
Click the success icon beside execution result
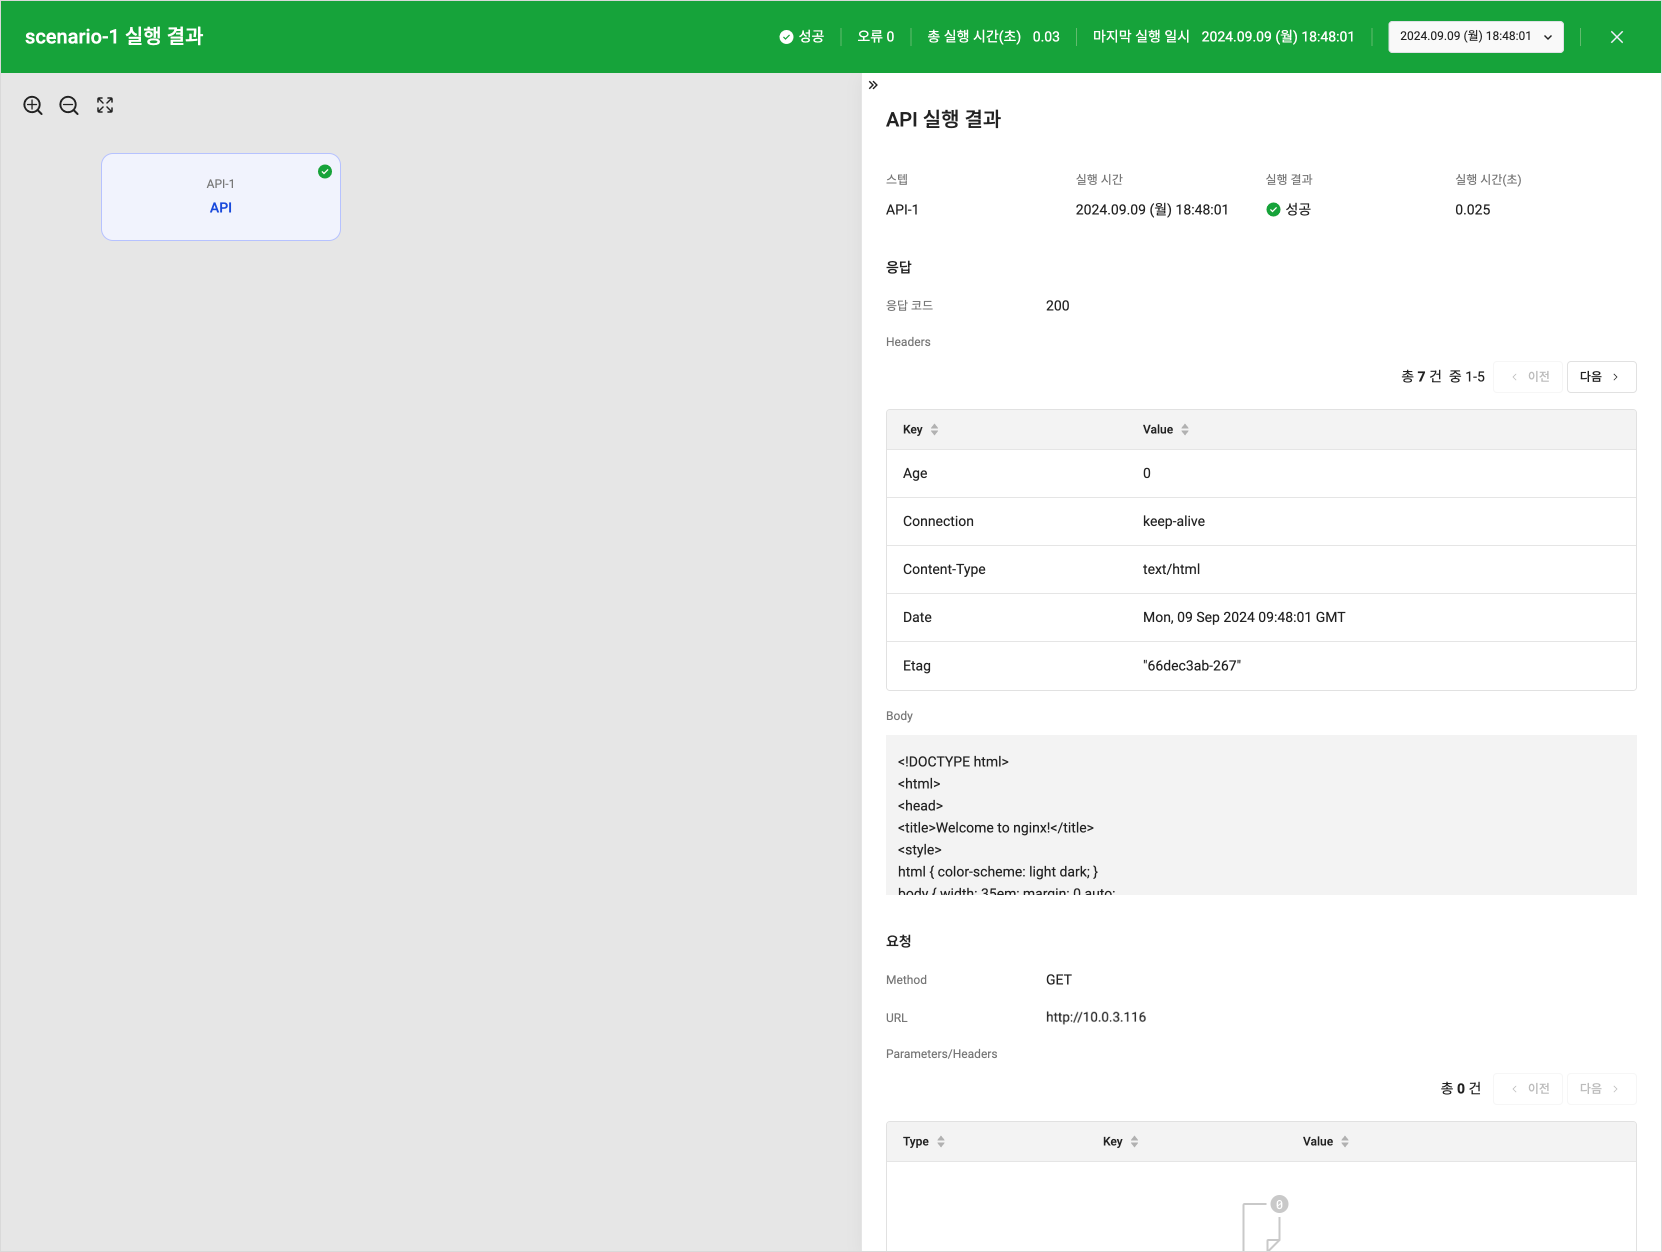coord(1273,210)
